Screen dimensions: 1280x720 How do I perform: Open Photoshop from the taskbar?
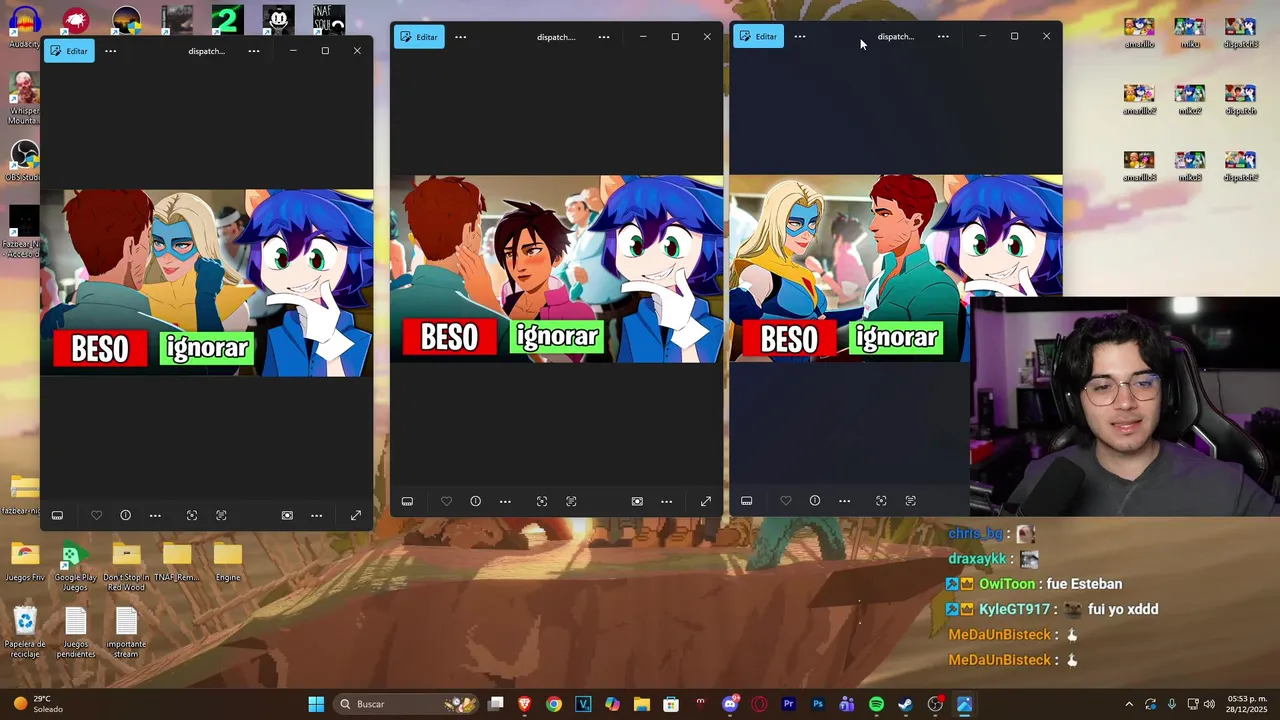pyautogui.click(x=817, y=704)
